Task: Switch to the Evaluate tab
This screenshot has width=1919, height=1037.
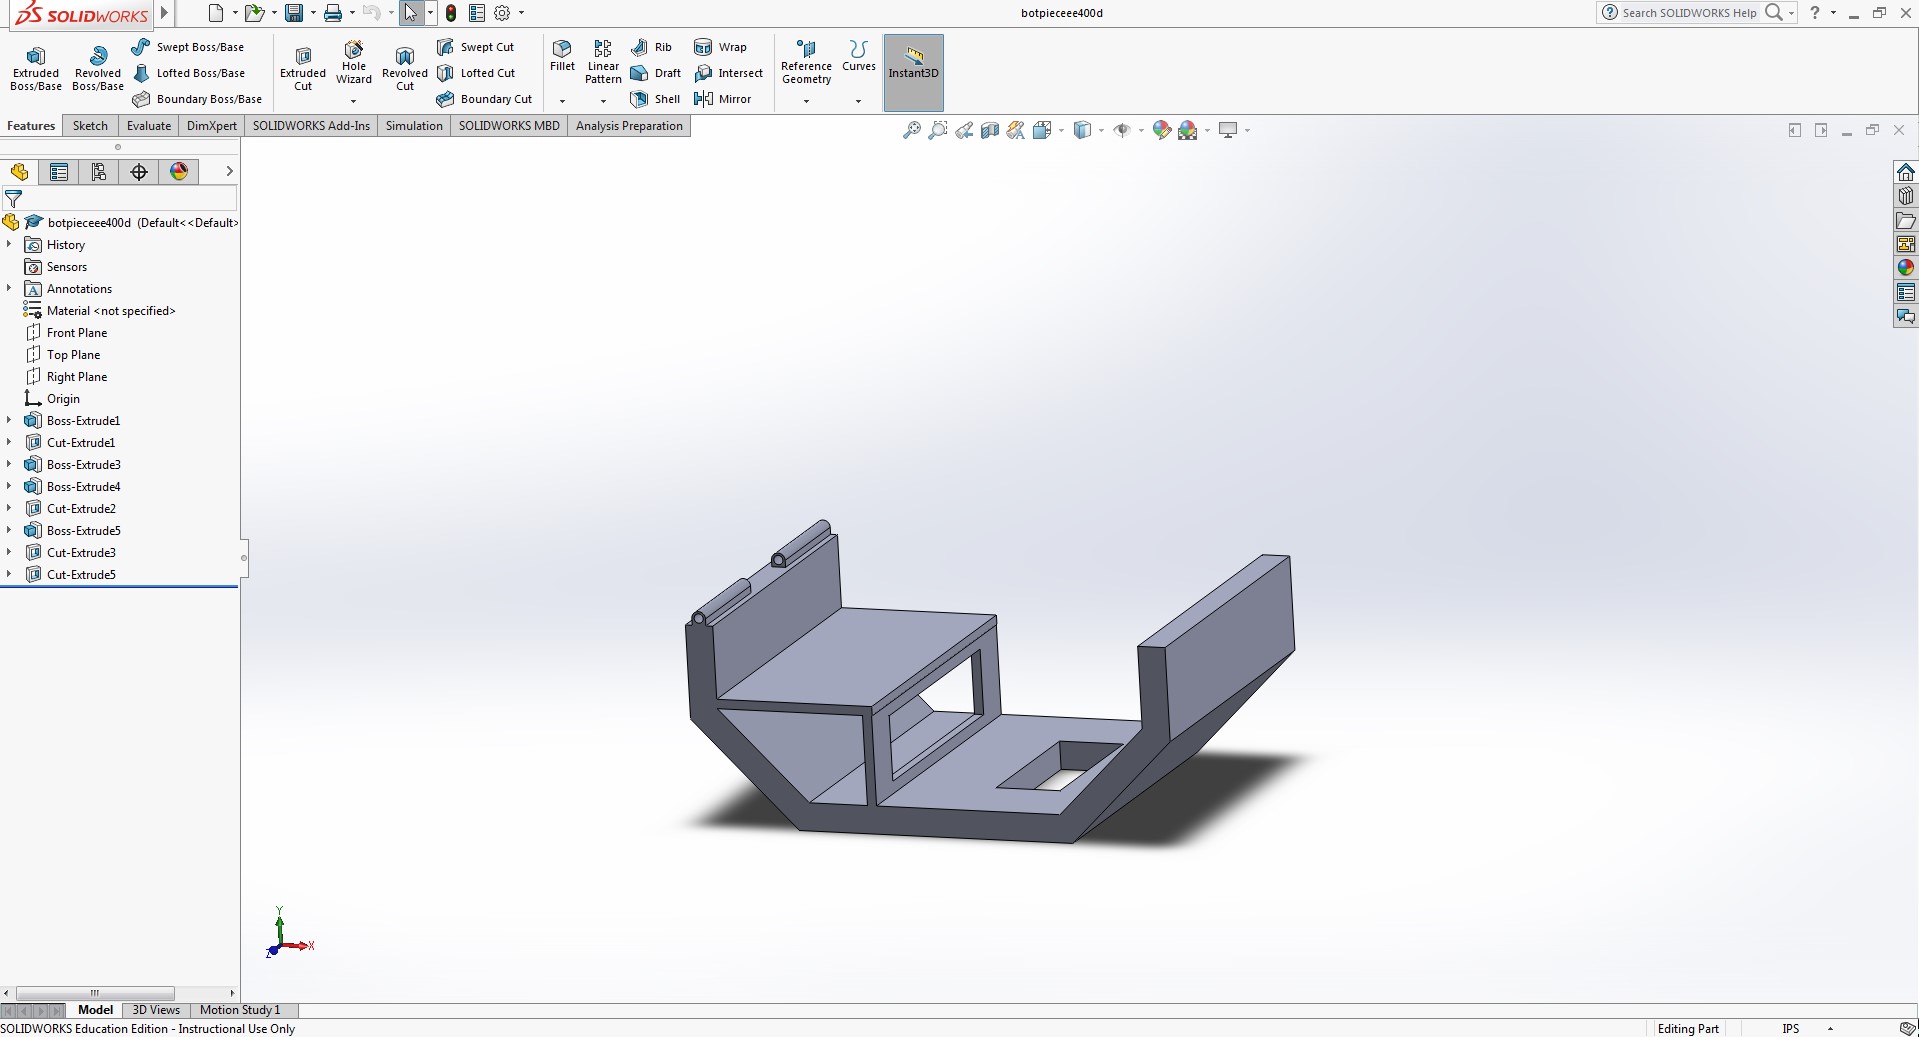Action: [149, 126]
